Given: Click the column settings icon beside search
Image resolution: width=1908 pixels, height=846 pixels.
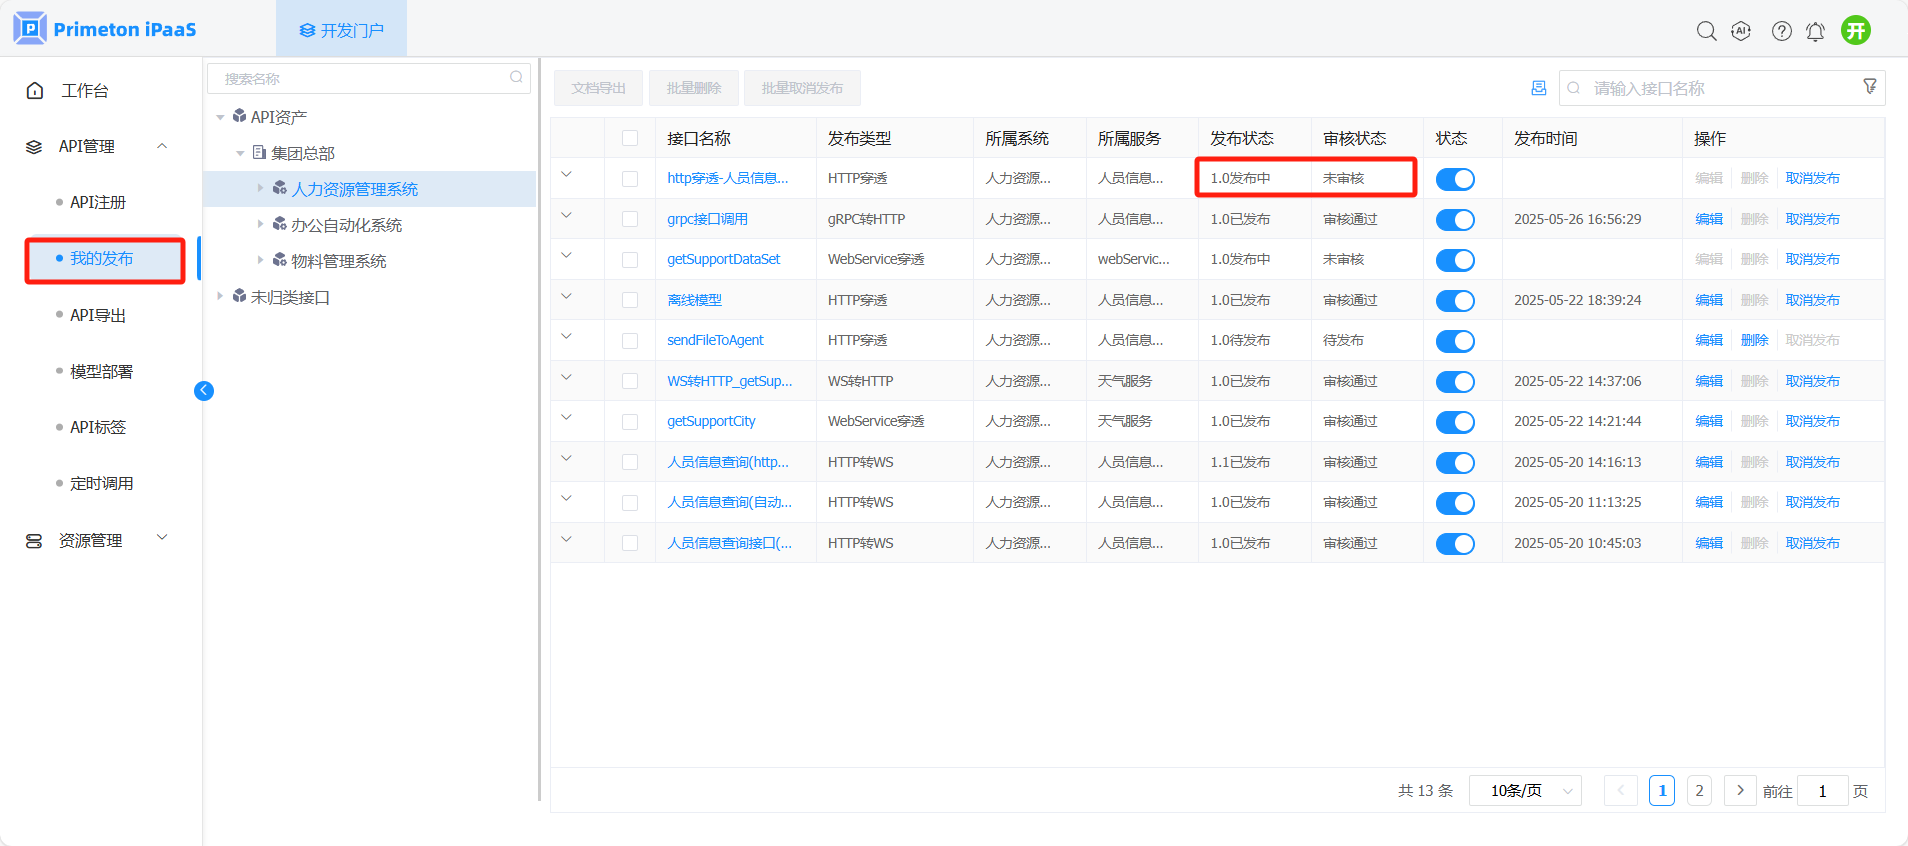Looking at the screenshot, I should point(1538,88).
